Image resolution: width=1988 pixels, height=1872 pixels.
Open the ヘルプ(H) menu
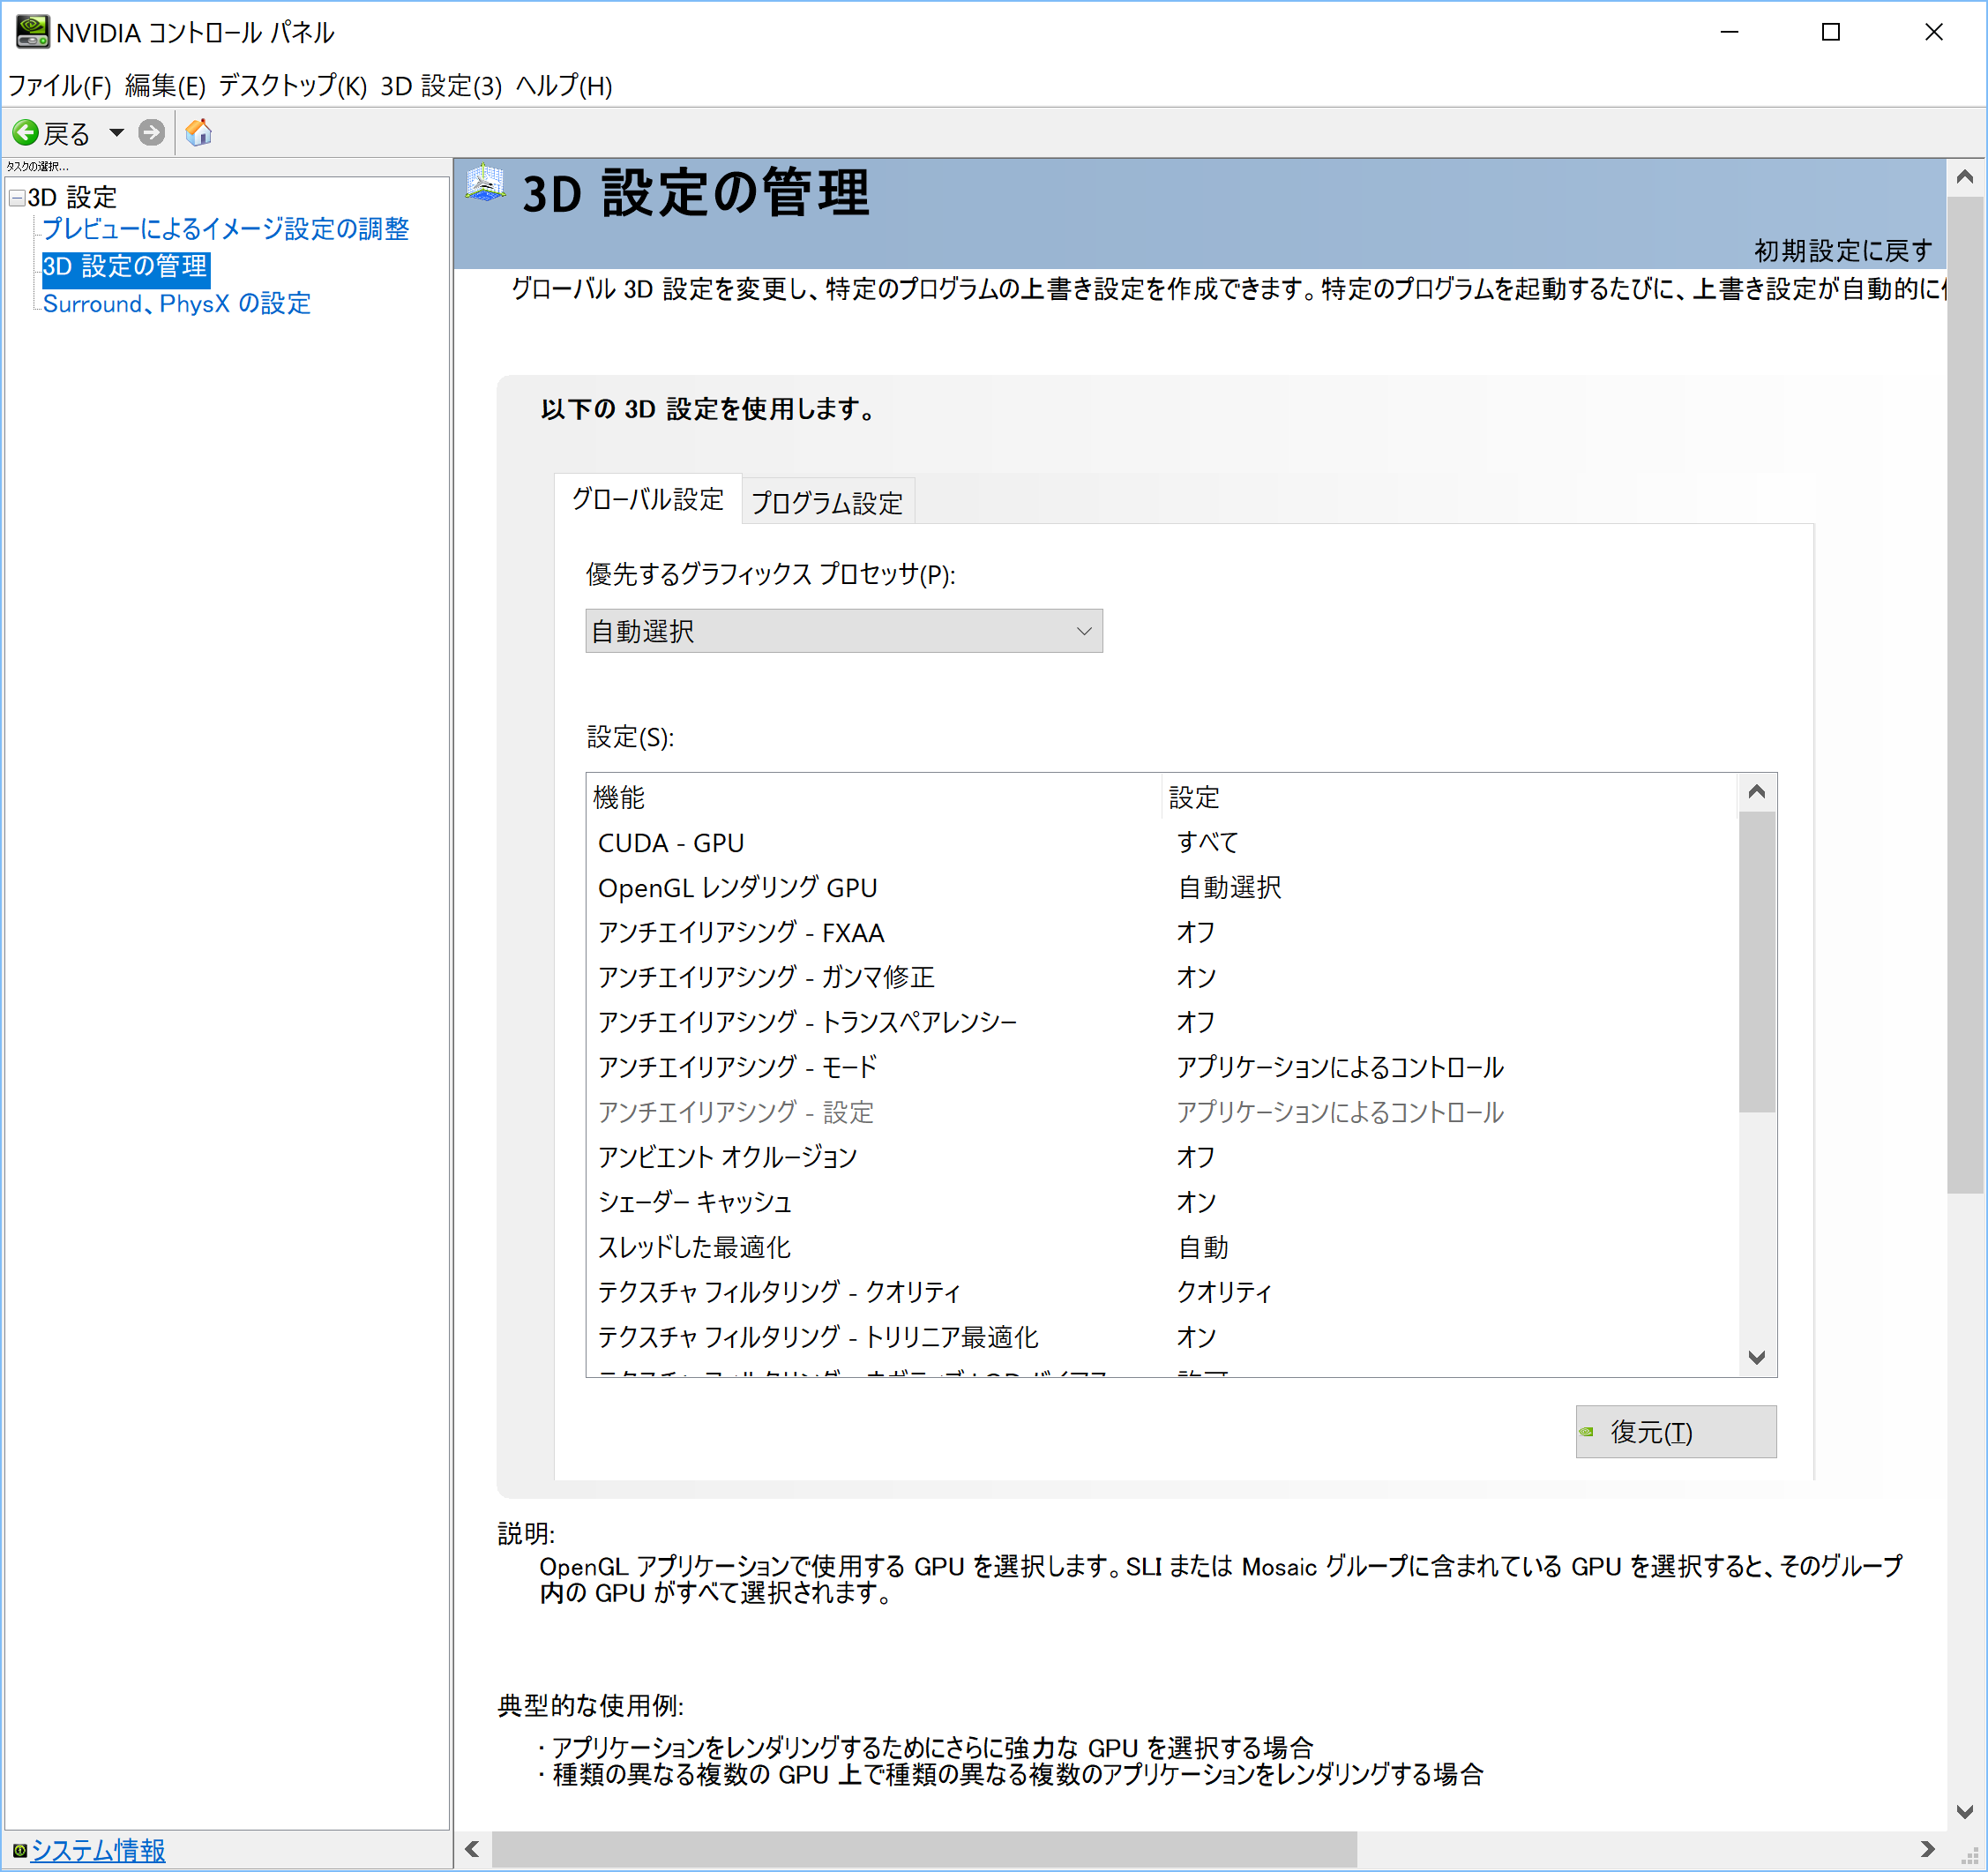click(x=564, y=86)
